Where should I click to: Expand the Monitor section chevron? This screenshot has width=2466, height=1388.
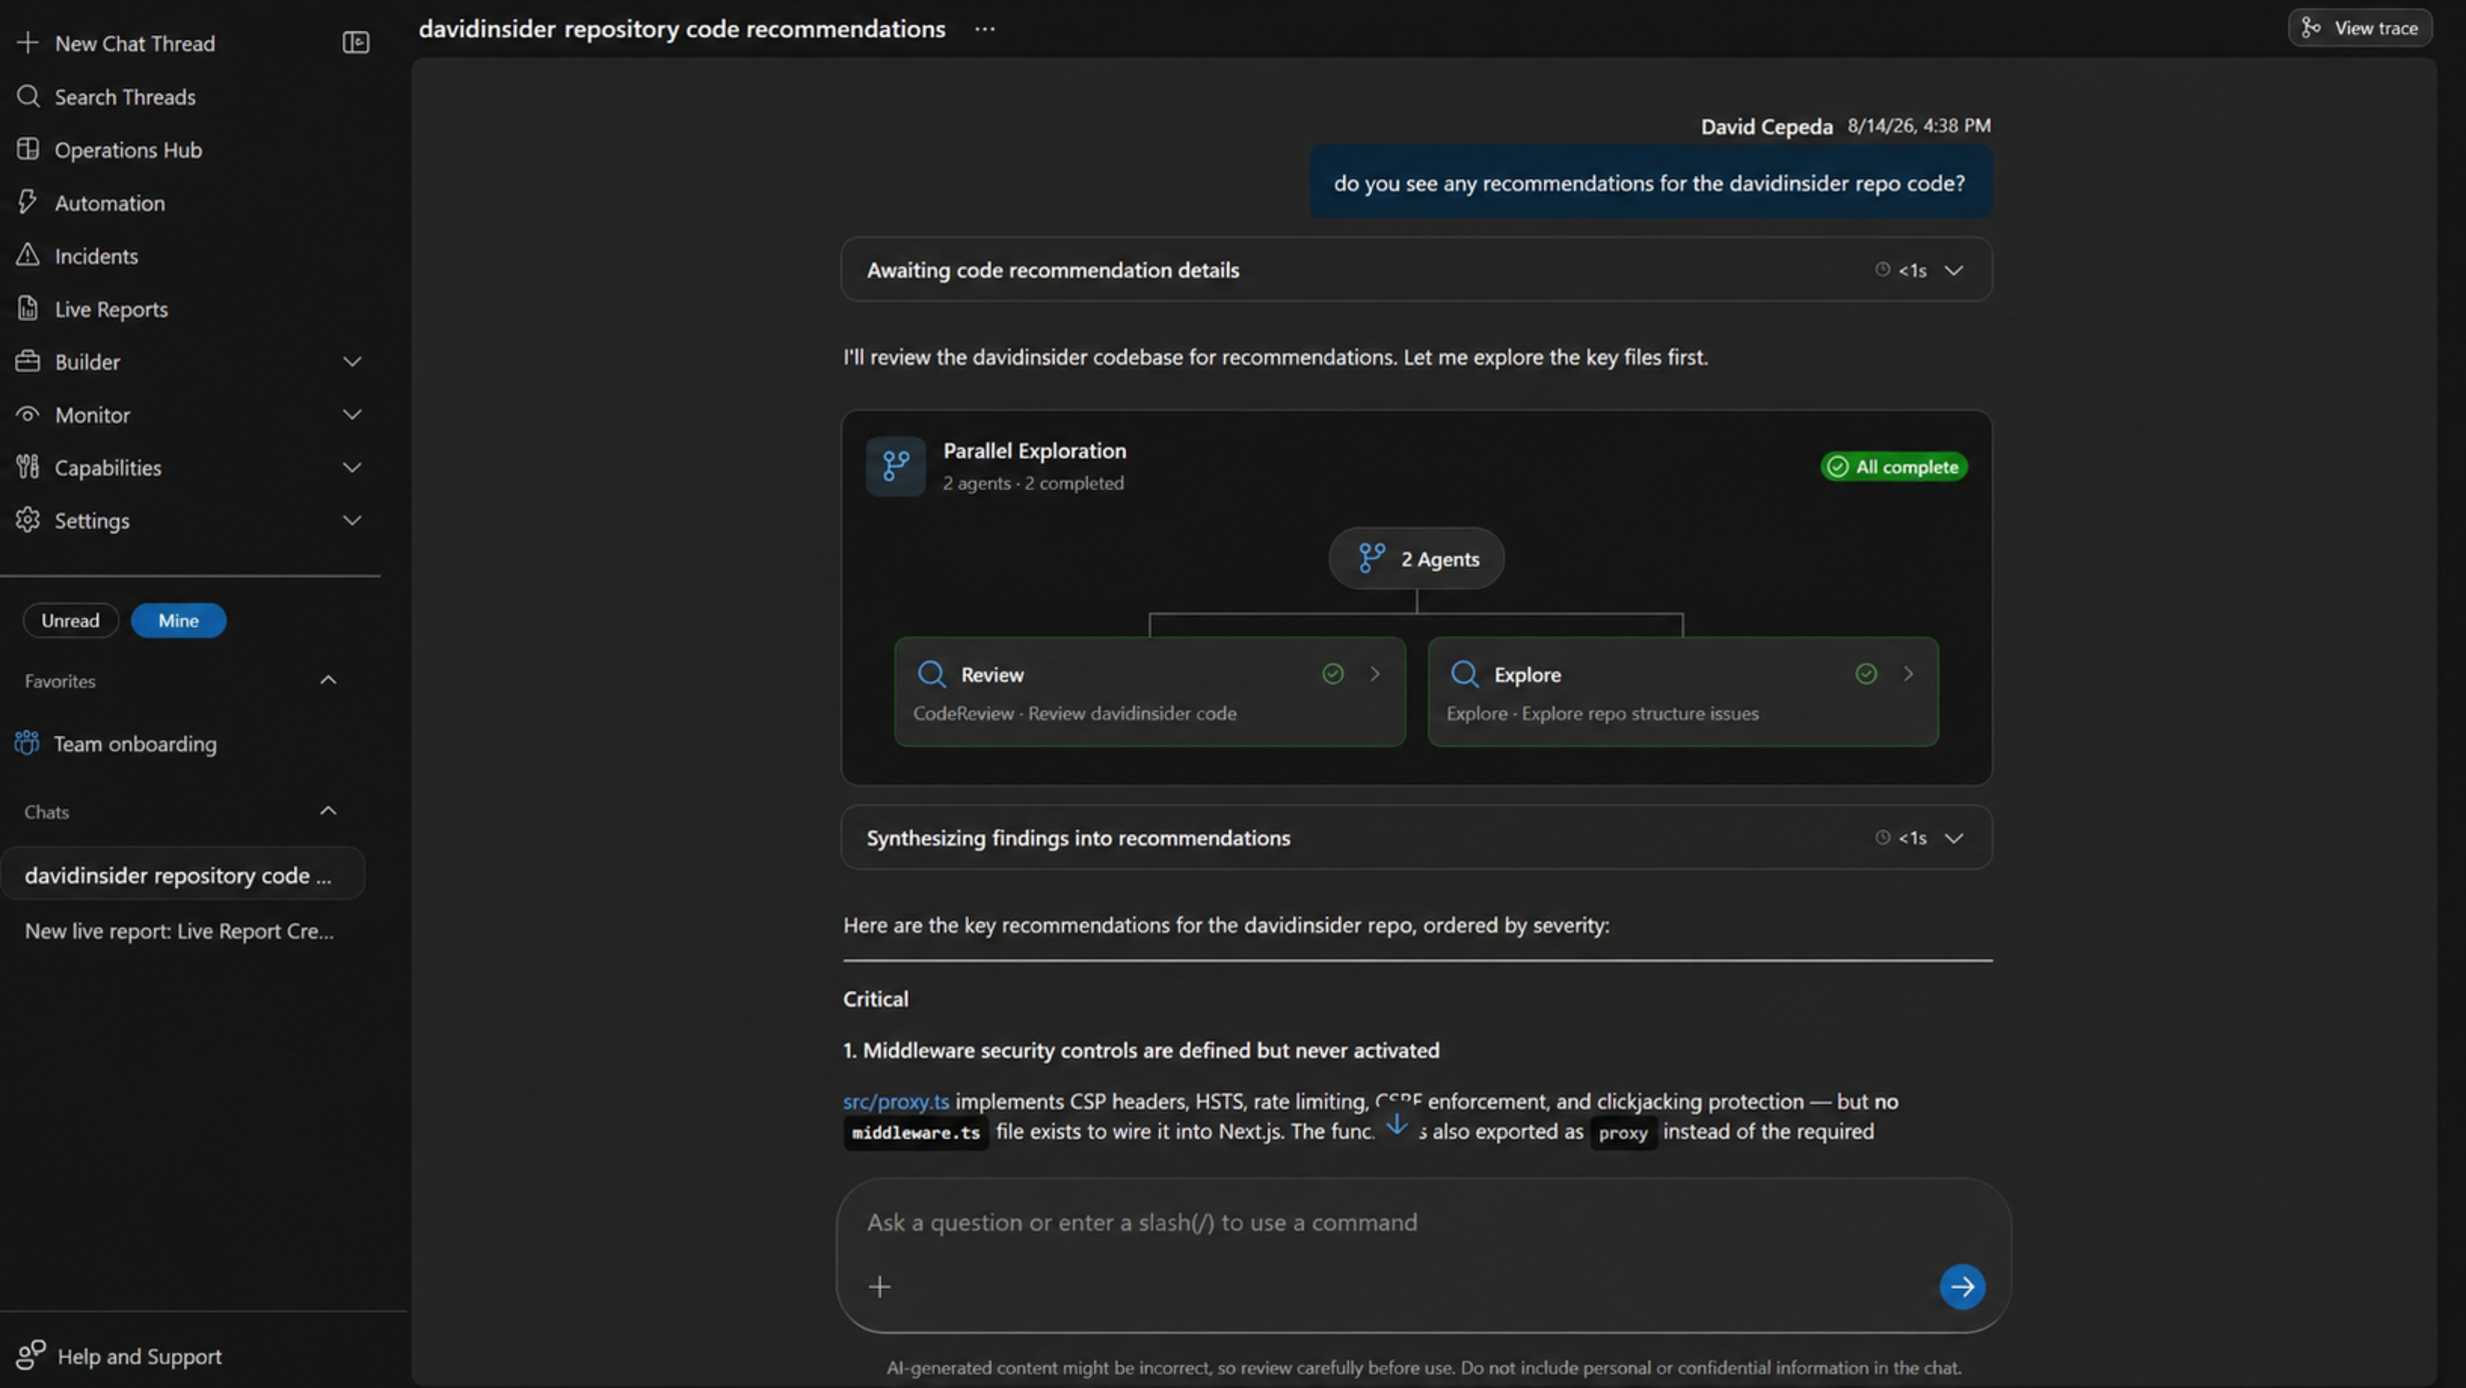pyautogui.click(x=352, y=414)
